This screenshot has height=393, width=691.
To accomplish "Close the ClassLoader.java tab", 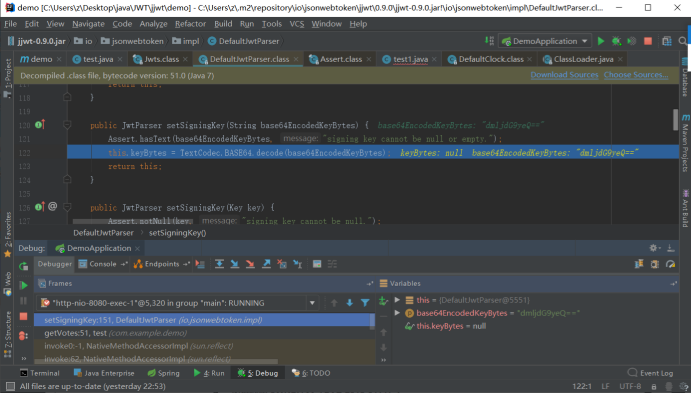I will (x=620, y=59).
